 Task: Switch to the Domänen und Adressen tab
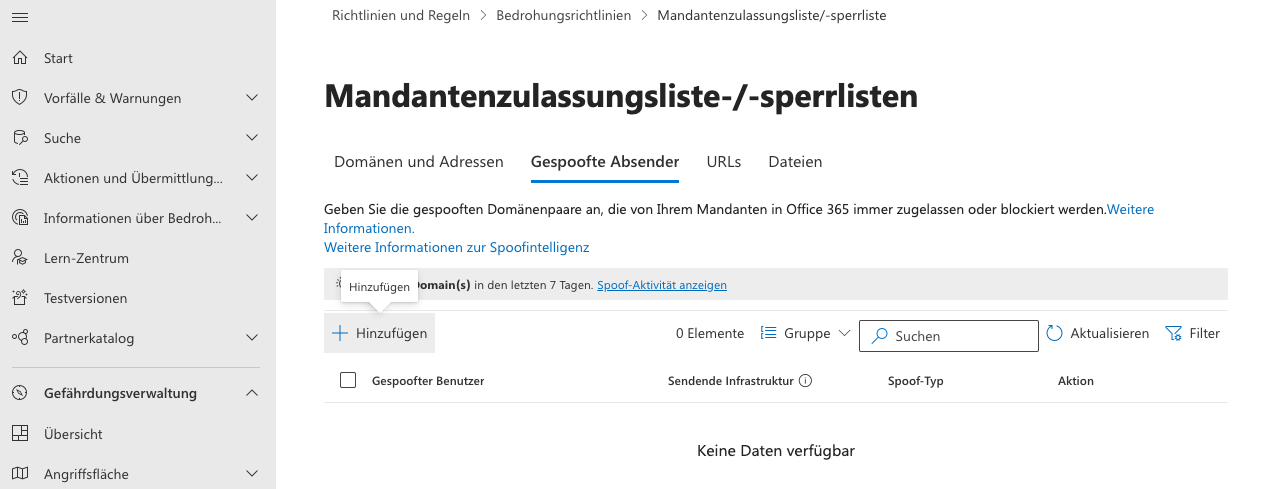(x=418, y=161)
